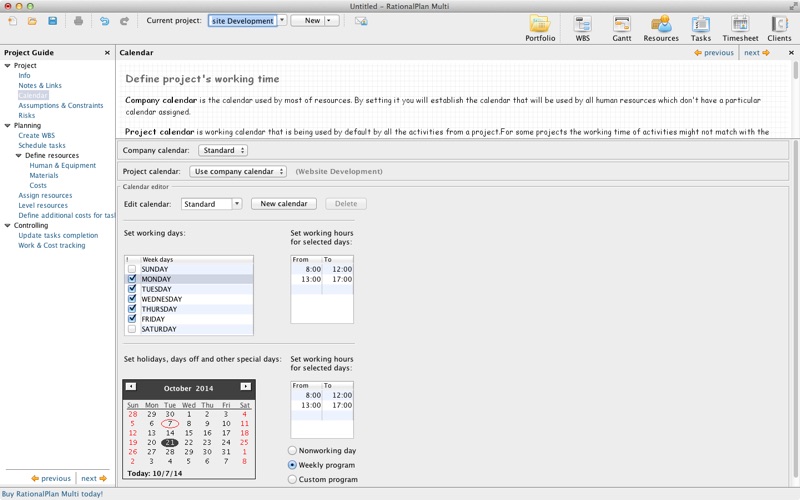Click the email envelope icon in toolbar
This screenshot has width=800, height=500.
pyautogui.click(x=361, y=21)
